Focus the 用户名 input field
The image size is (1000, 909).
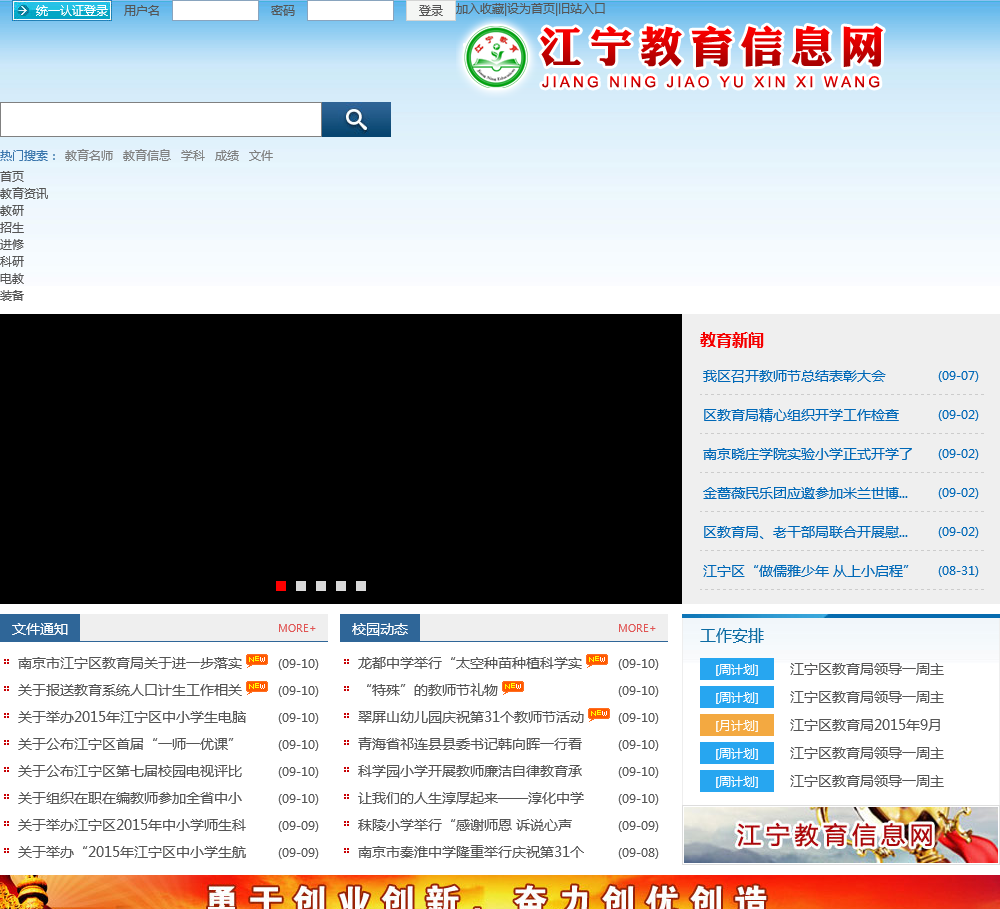[x=215, y=10]
